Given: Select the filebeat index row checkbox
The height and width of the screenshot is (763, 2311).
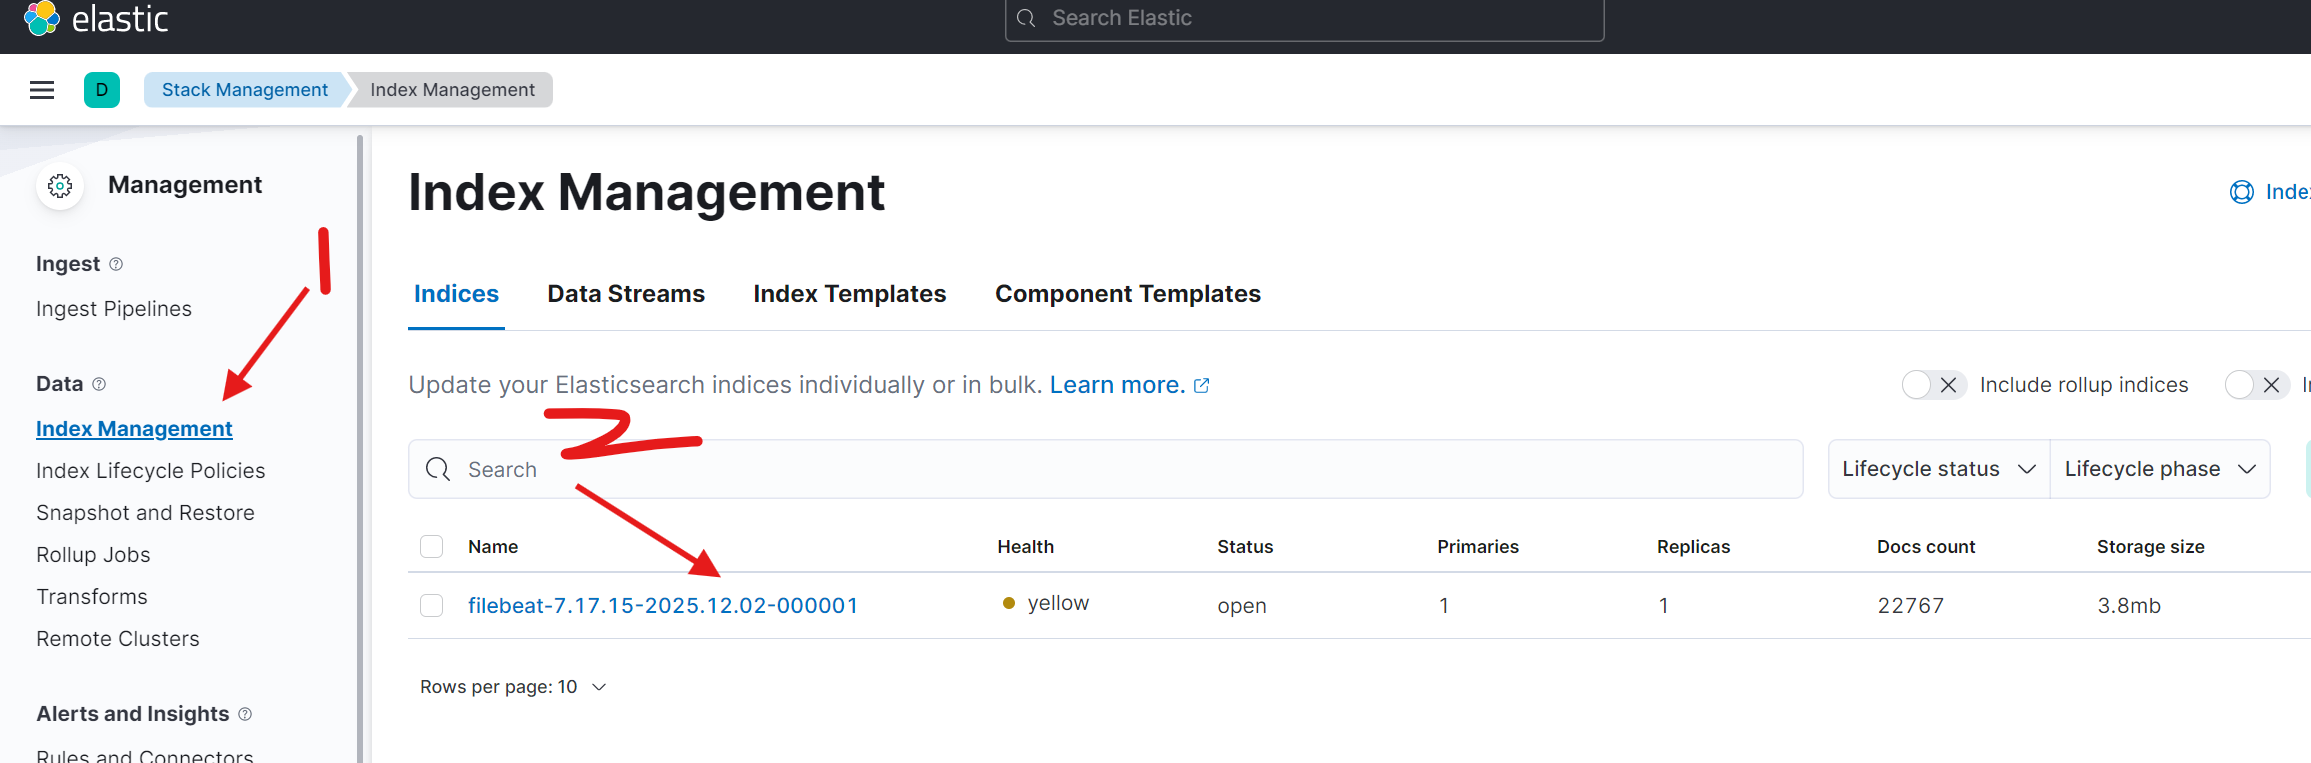Looking at the screenshot, I should [432, 606].
